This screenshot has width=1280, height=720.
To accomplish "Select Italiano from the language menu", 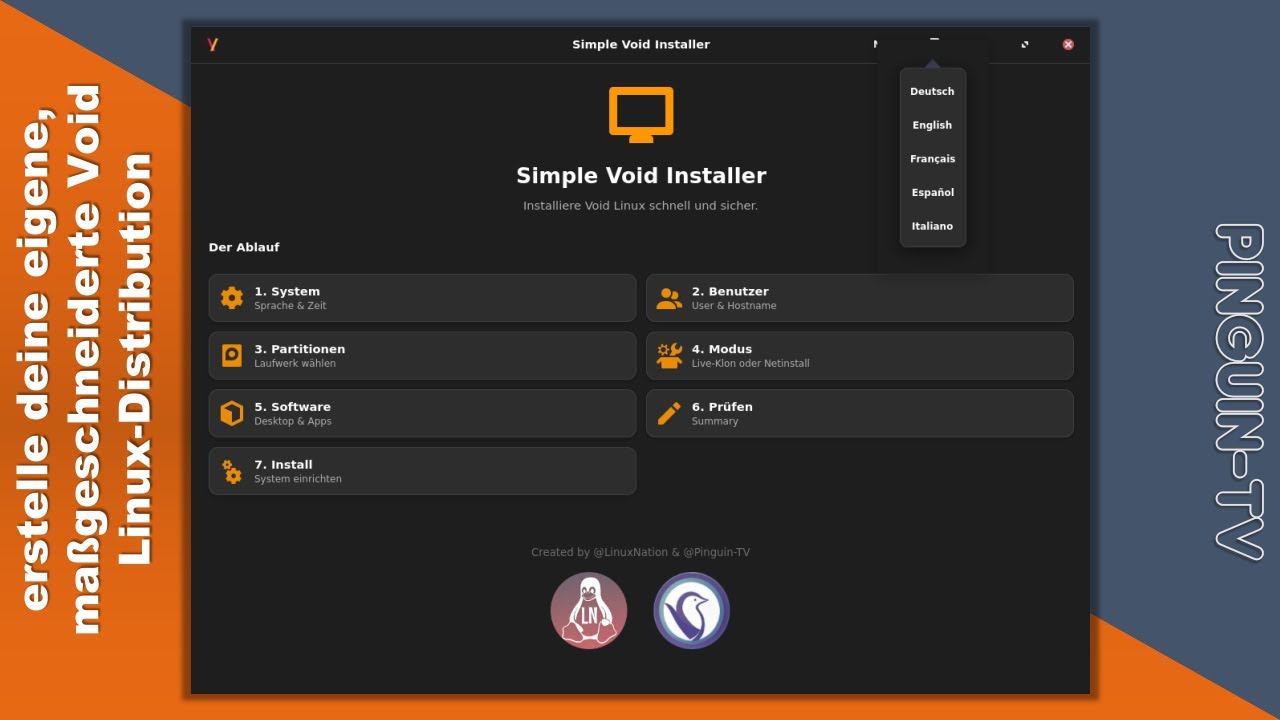I will 932,226.
